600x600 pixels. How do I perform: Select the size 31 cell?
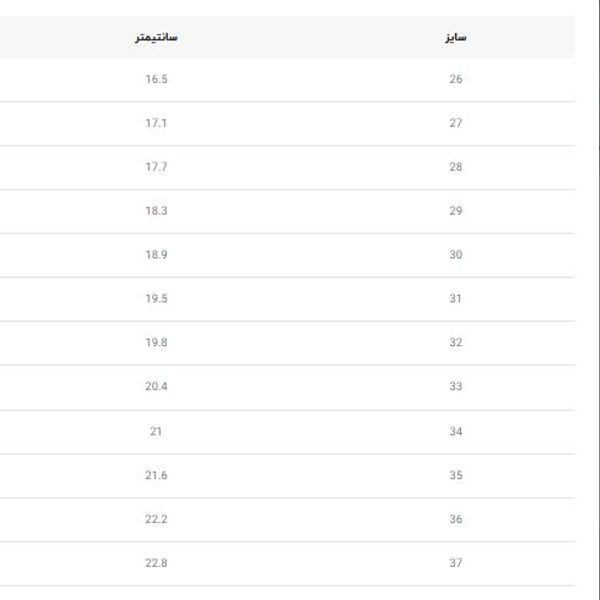click(x=456, y=299)
